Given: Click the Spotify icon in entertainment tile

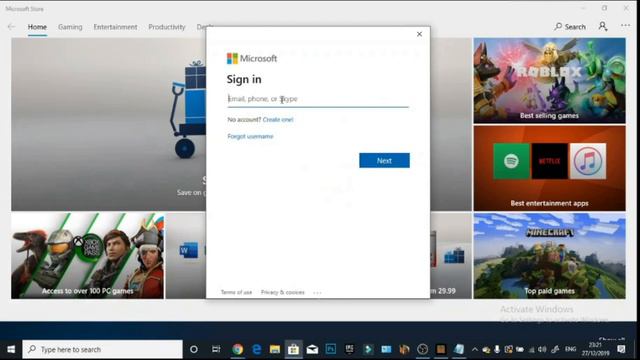Looking at the screenshot, I should [x=511, y=161].
